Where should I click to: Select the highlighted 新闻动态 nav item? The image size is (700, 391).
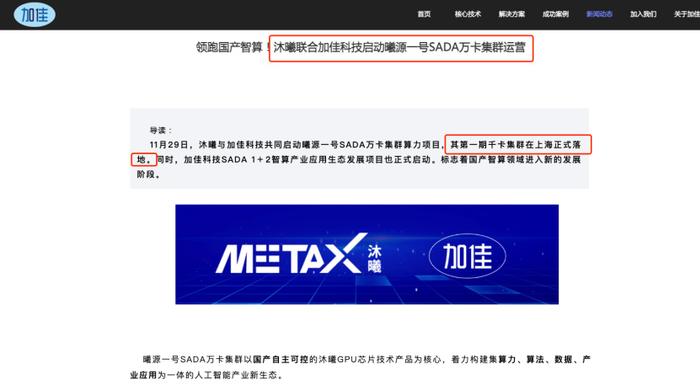coord(599,14)
